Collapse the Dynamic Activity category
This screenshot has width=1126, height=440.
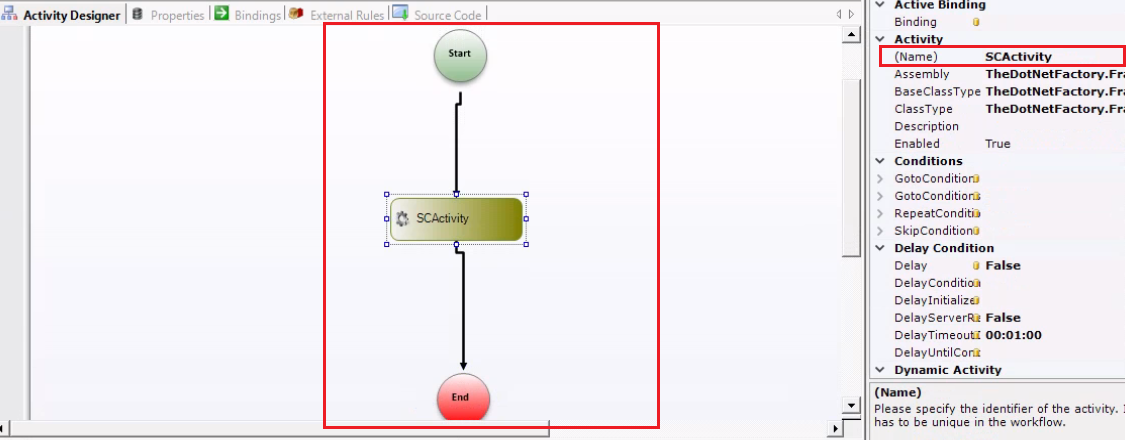pos(880,370)
